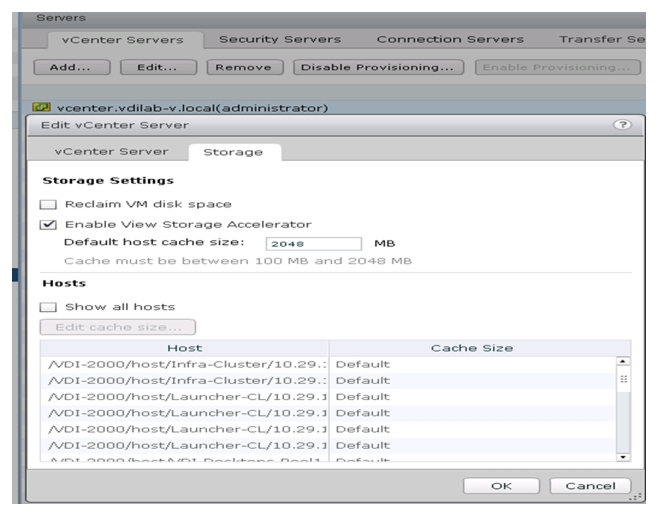Click Default cache size of fourth Launcher-CL row
659x517 pixels.
[x=363, y=446]
